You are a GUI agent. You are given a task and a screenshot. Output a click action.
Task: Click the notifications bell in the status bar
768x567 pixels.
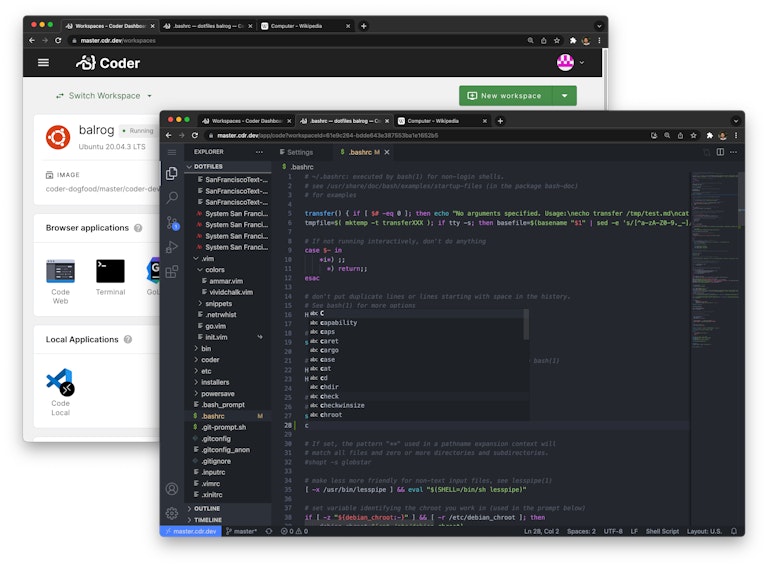tap(734, 531)
